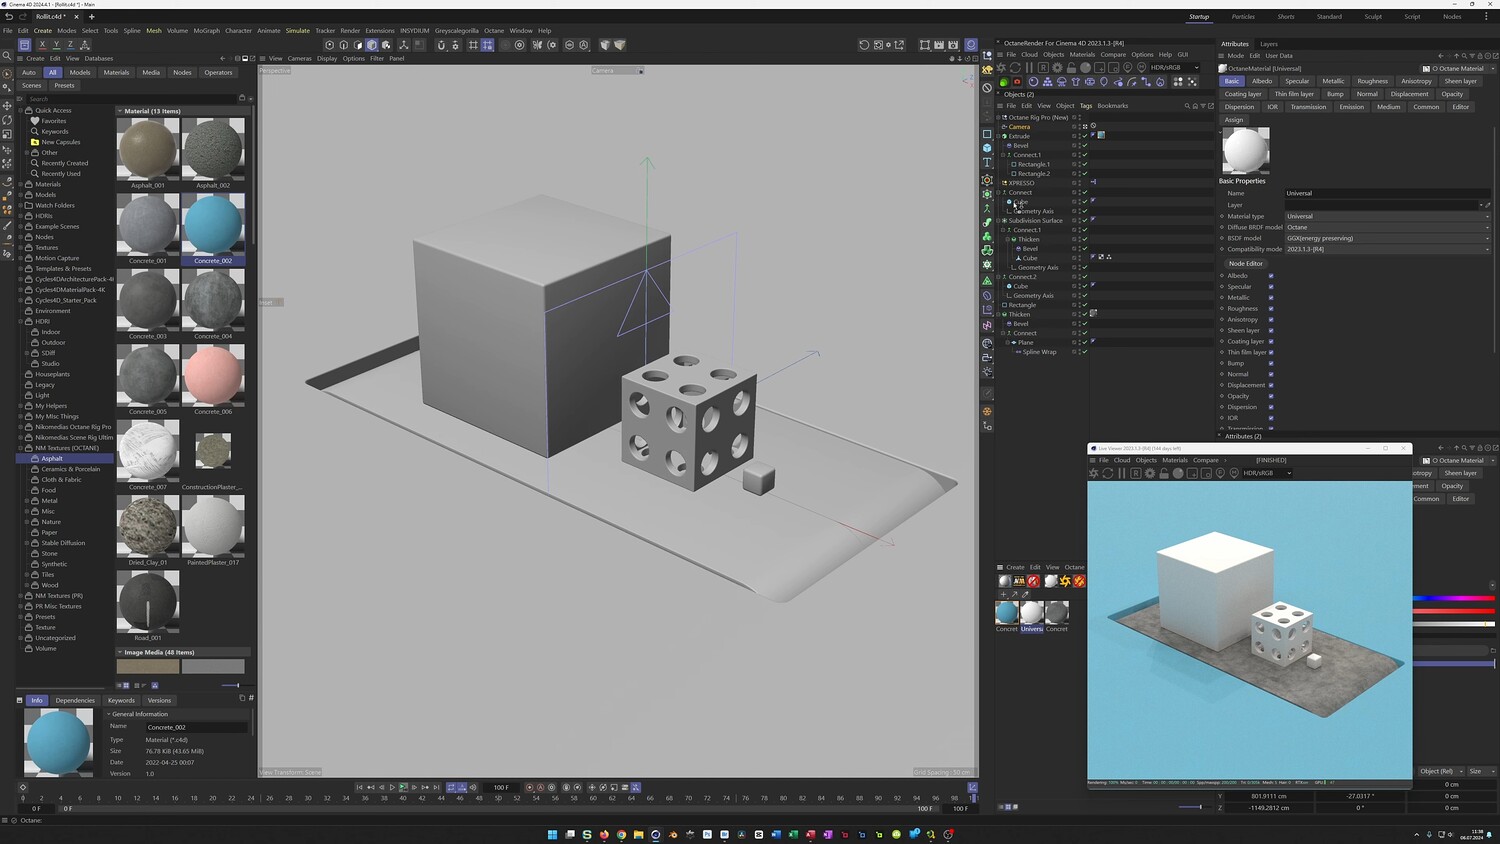Image resolution: width=1500 pixels, height=844 pixels.
Task: Switch to the Specular tab
Action: [x=1297, y=81]
